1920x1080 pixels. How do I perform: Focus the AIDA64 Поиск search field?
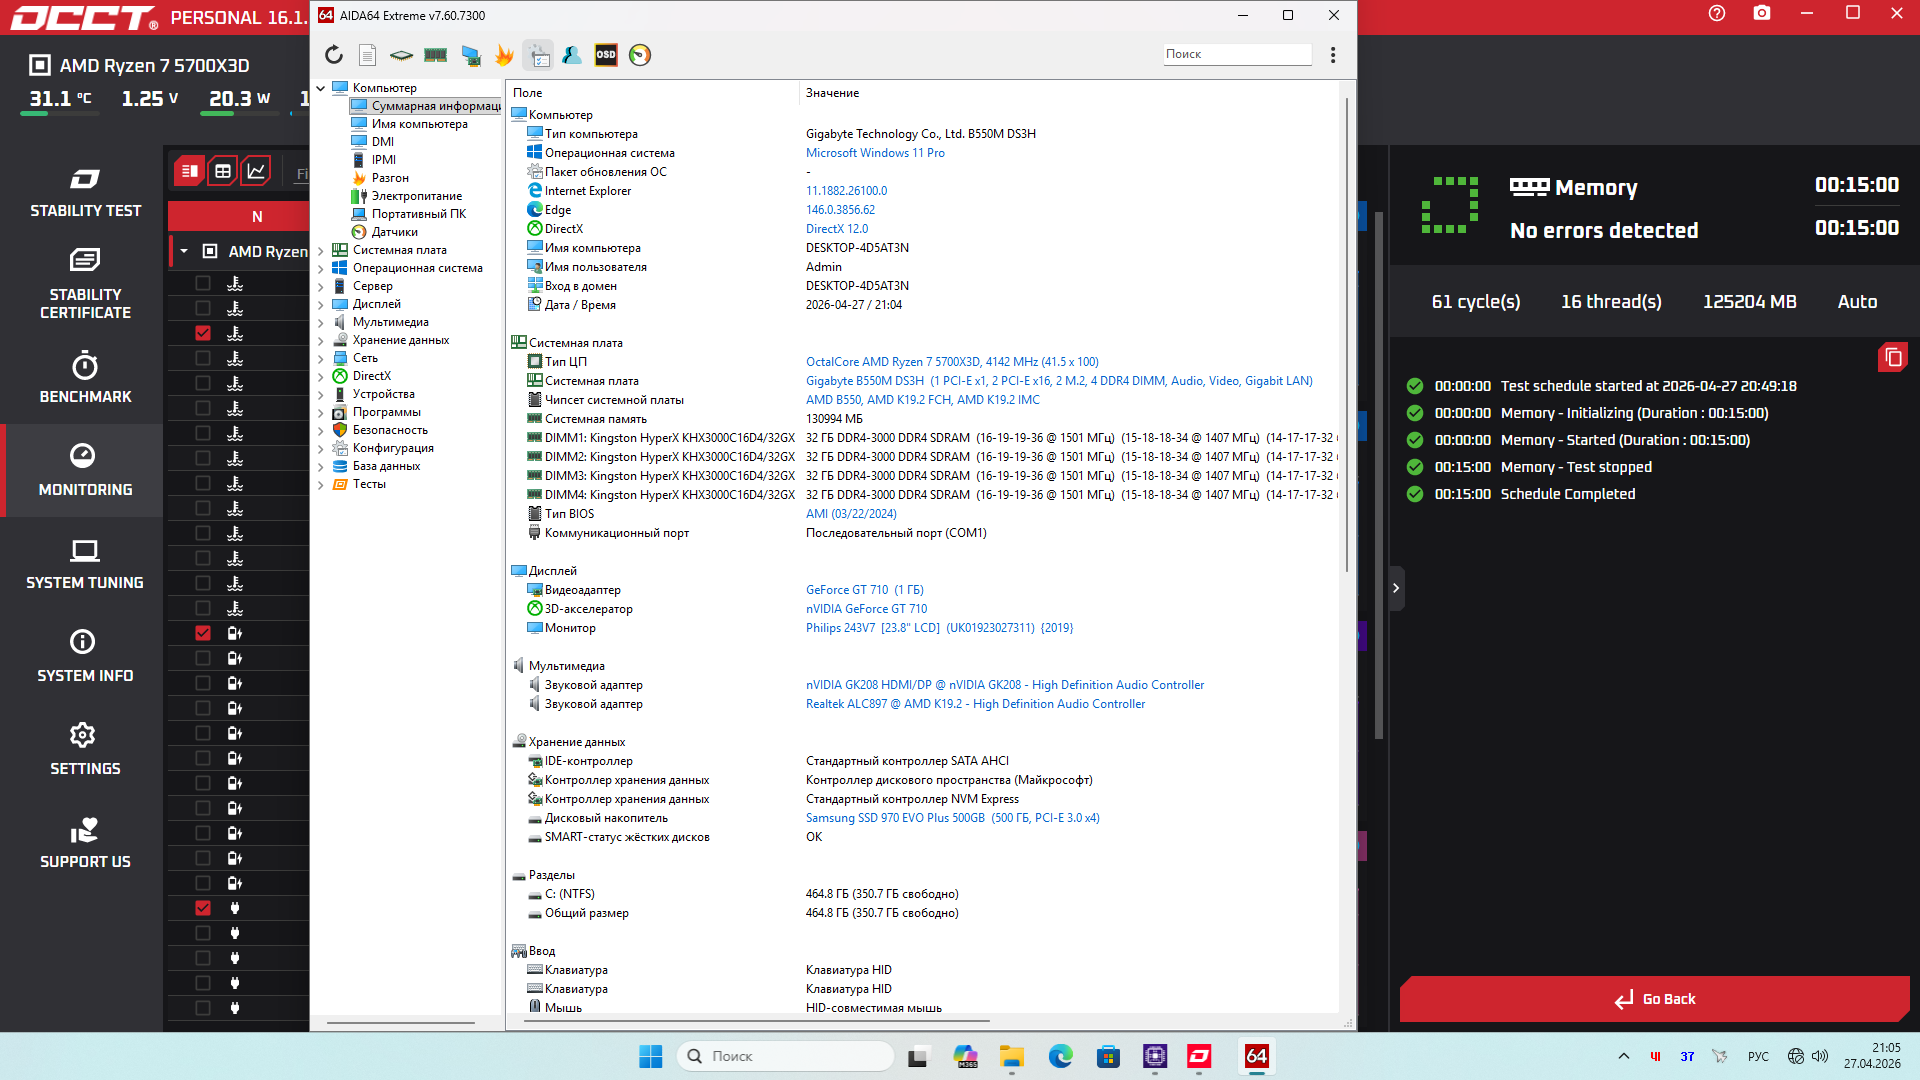1237,54
